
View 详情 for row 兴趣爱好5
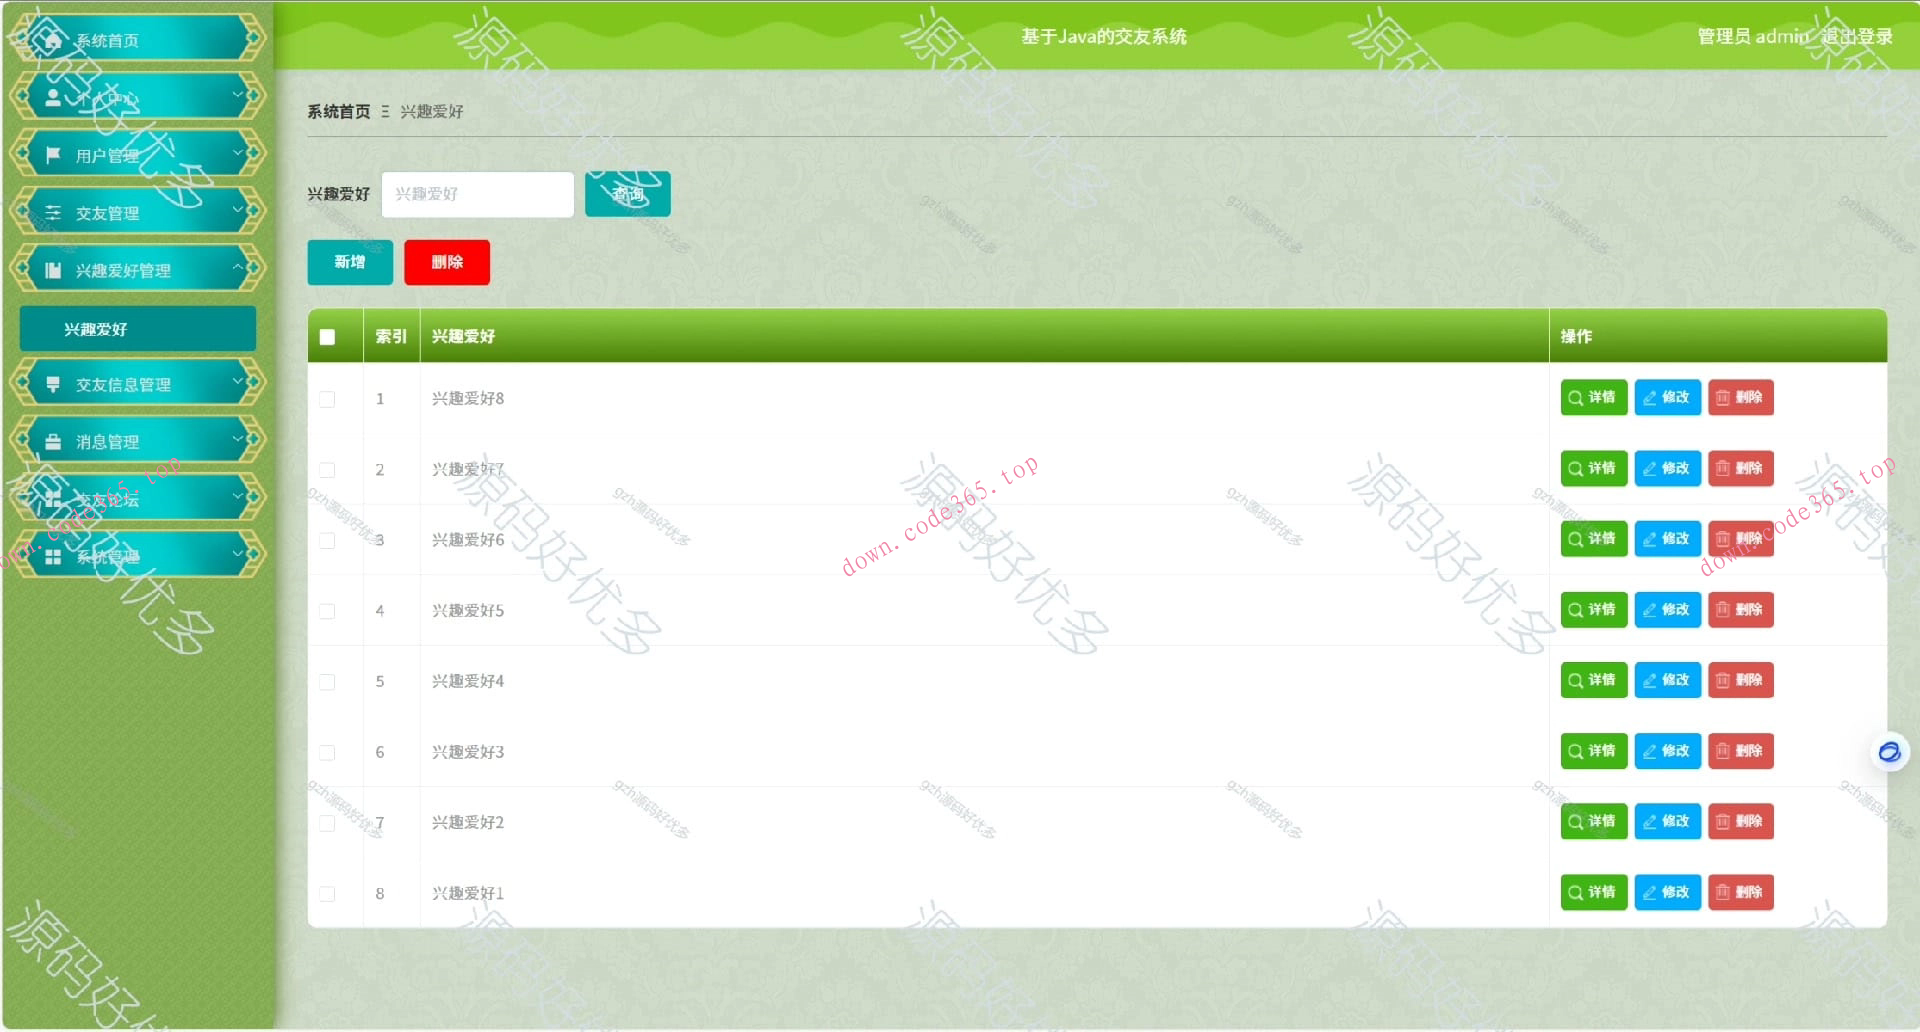coord(1594,610)
